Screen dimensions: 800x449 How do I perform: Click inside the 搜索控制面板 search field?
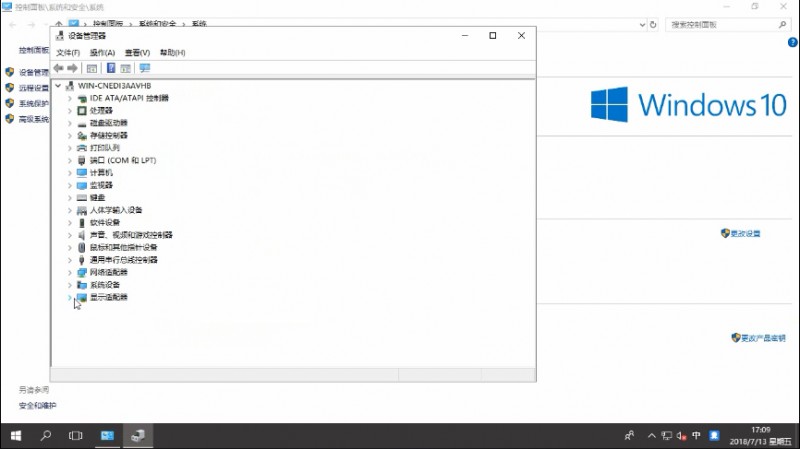coord(727,24)
